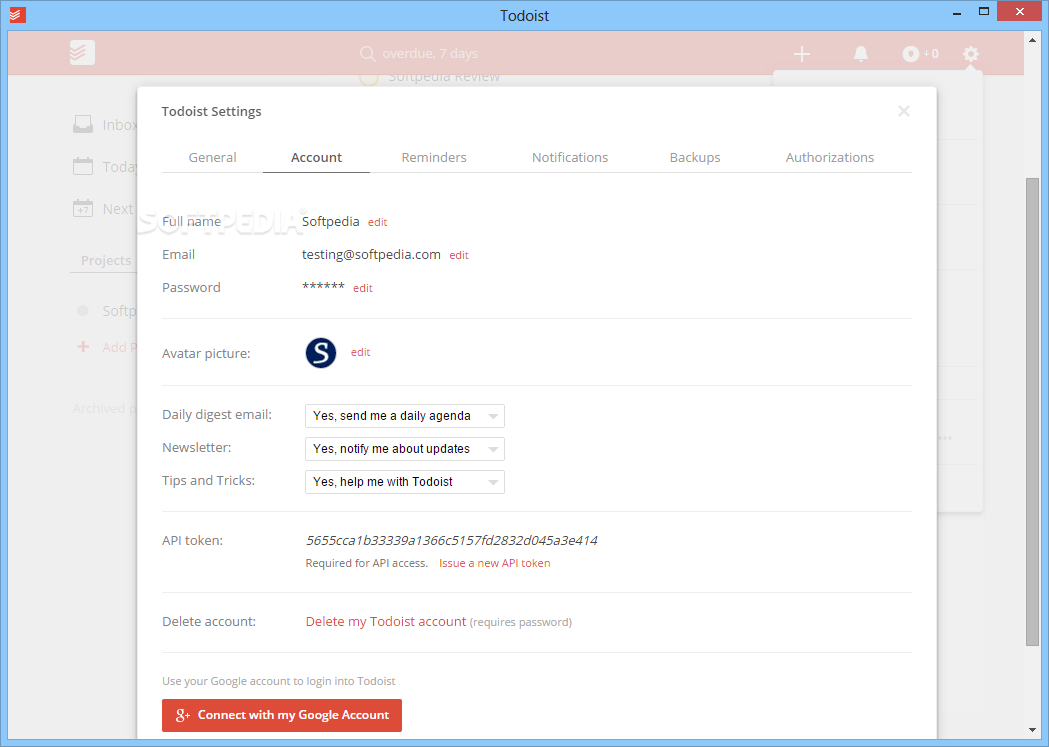Click Issue a new API token
The height and width of the screenshot is (747, 1049).
pyautogui.click(x=494, y=563)
